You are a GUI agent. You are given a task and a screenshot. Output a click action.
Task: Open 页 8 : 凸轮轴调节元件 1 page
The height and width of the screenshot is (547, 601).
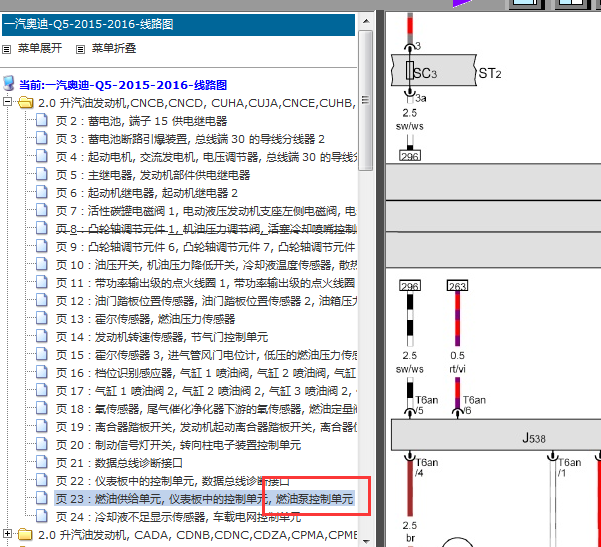click(206, 229)
